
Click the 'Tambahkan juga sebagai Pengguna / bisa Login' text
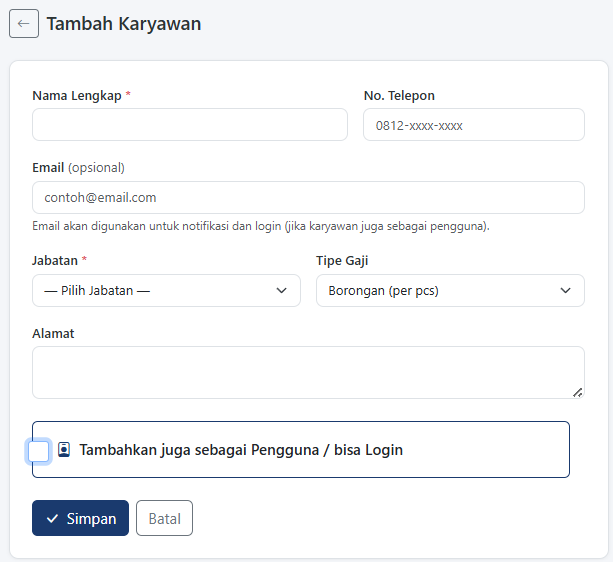coord(241,450)
